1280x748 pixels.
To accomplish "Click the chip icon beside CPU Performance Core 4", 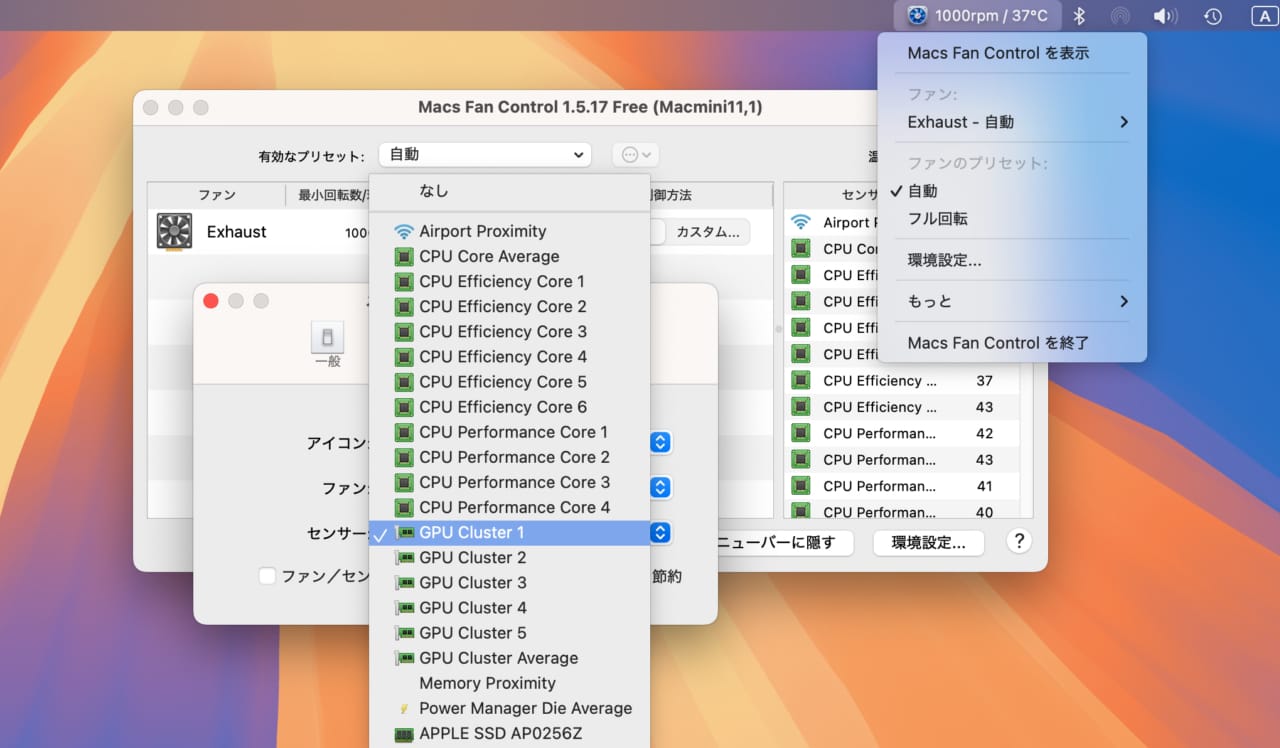I will pyautogui.click(x=404, y=507).
